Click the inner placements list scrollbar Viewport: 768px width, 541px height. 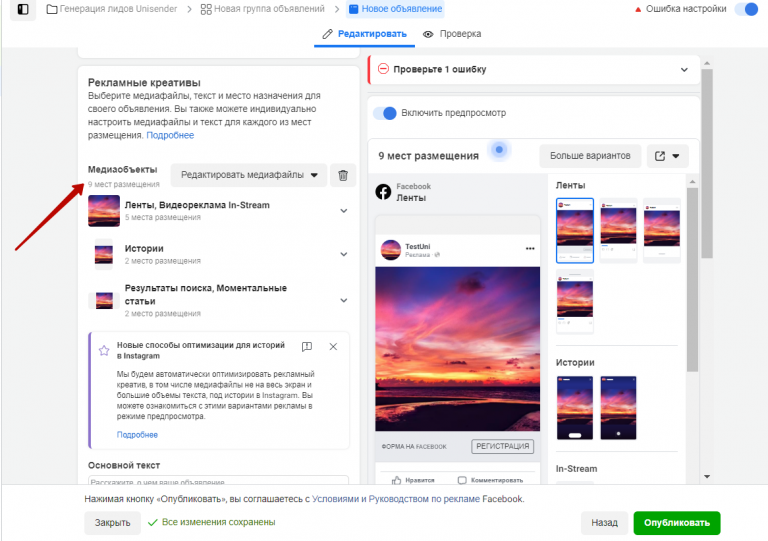click(x=692, y=279)
